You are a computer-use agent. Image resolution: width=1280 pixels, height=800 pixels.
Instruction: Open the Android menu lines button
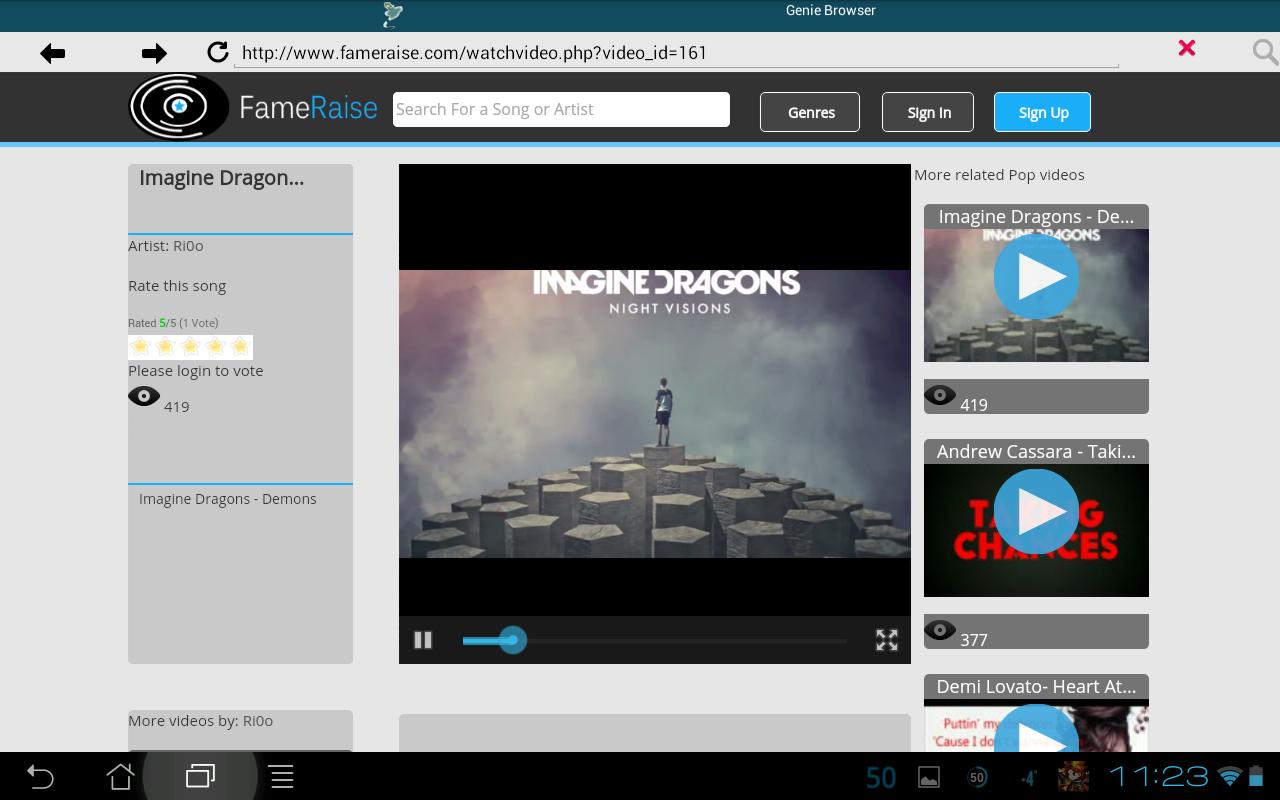click(x=282, y=777)
